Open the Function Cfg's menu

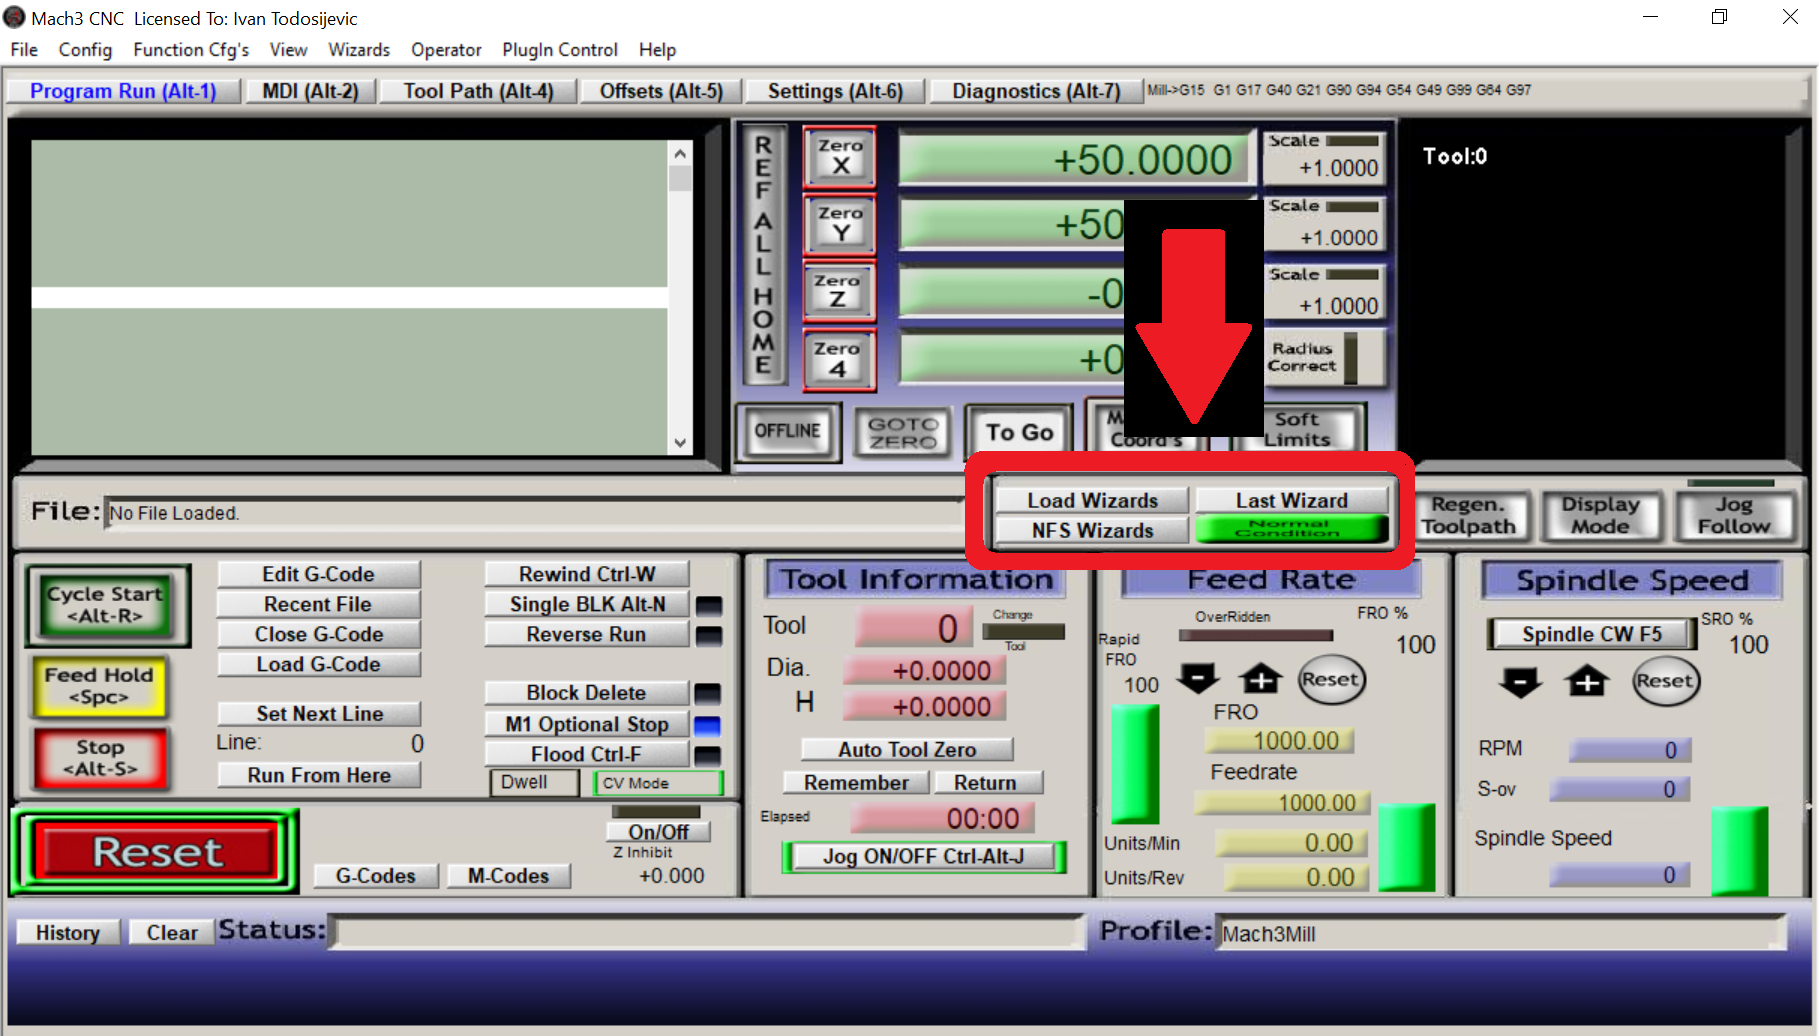click(x=191, y=50)
